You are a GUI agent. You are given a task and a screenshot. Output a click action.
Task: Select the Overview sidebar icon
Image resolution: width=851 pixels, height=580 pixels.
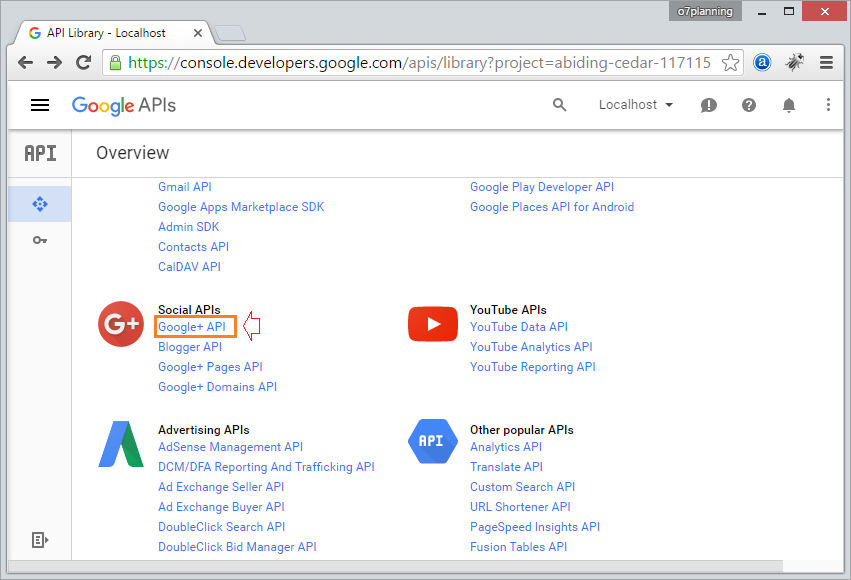(x=40, y=204)
